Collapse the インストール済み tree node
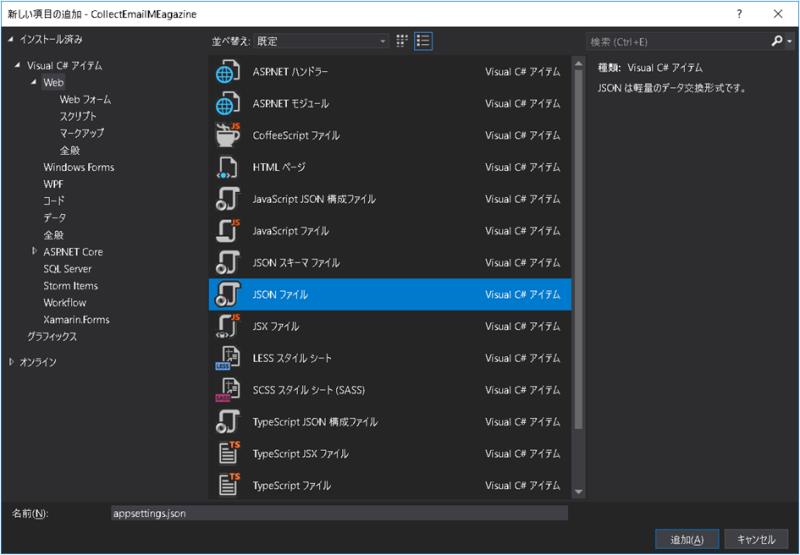 pos(11,39)
